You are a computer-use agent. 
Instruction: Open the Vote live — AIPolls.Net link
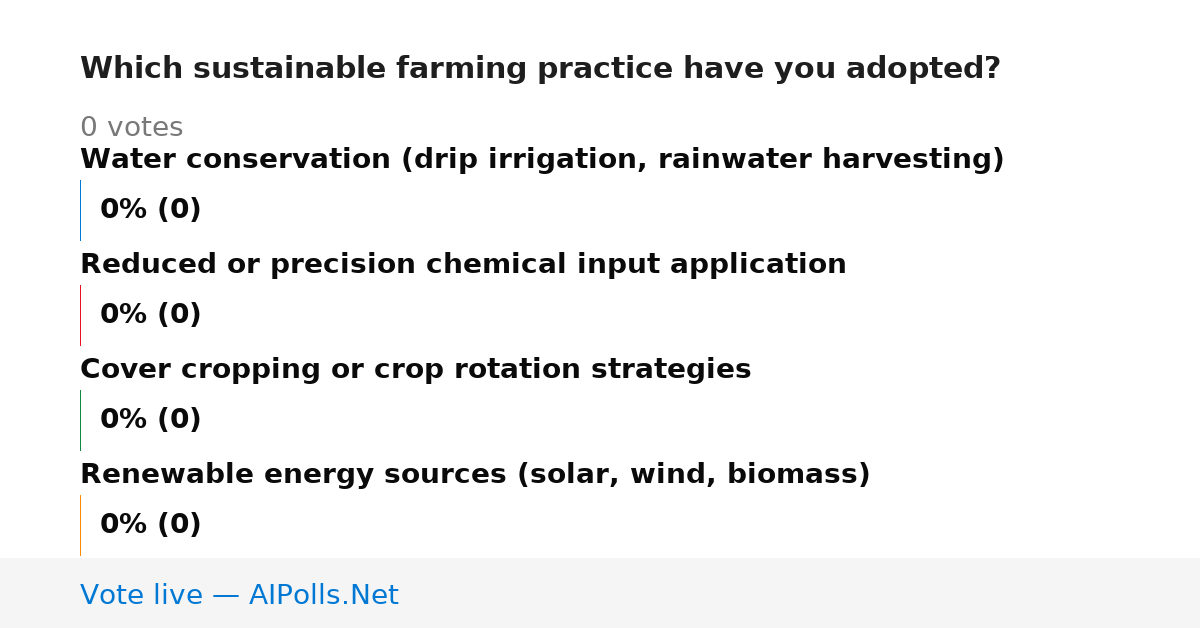click(239, 595)
